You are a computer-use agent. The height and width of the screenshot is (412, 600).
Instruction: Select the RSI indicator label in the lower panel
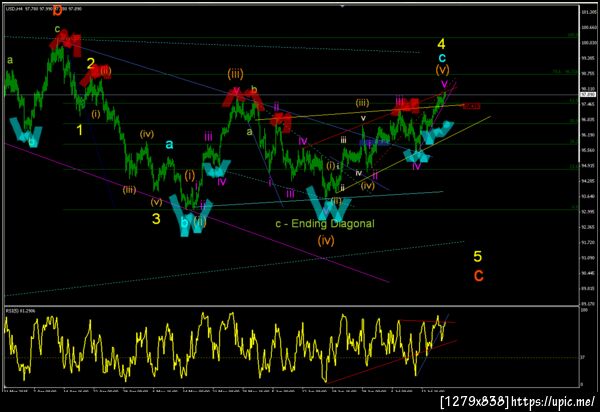pyautogui.click(x=20, y=311)
